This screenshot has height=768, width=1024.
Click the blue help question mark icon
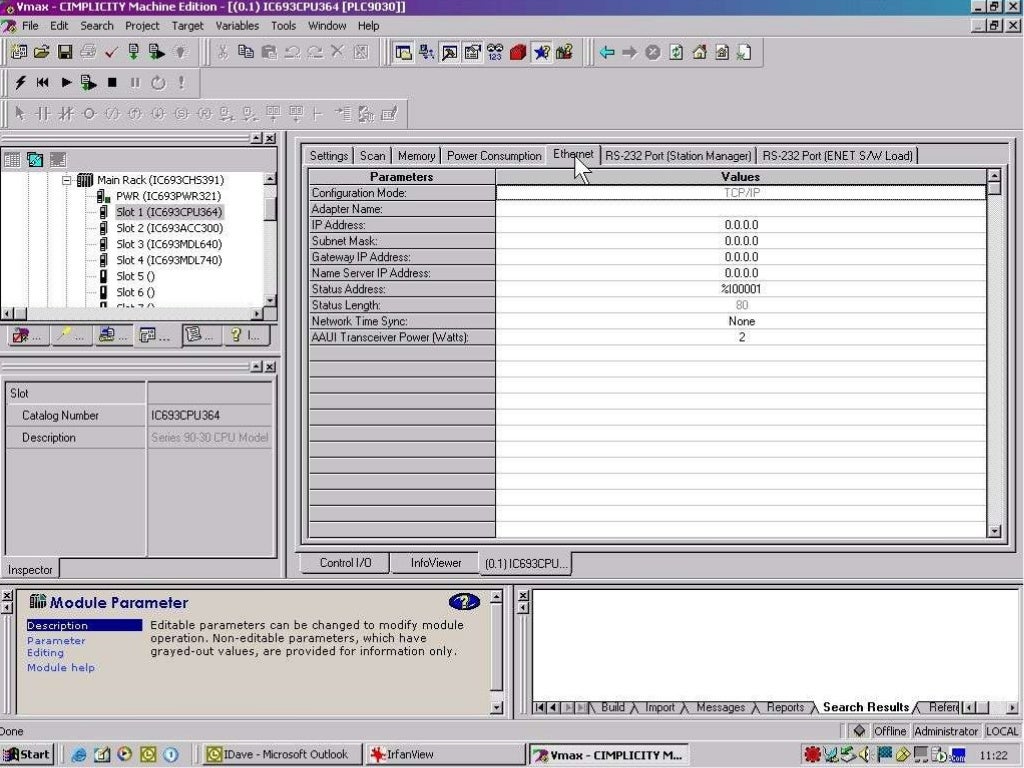tap(464, 602)
